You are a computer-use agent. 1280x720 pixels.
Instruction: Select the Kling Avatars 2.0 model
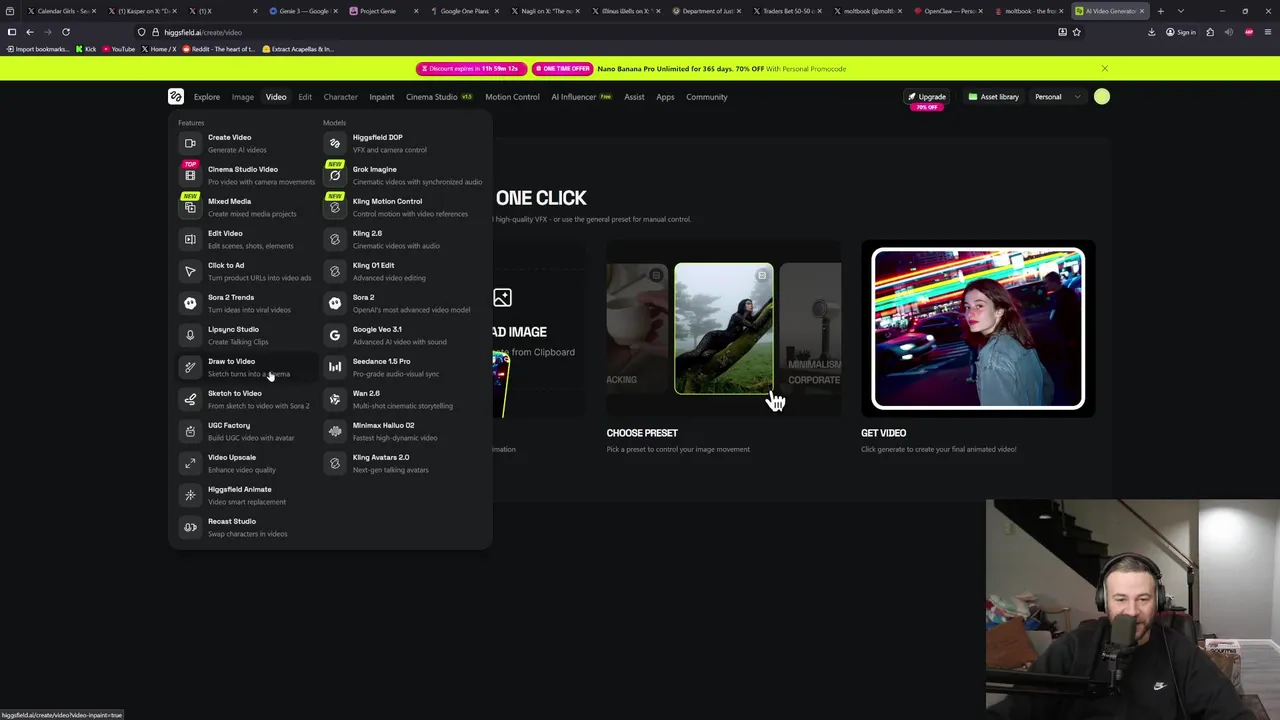403,463
